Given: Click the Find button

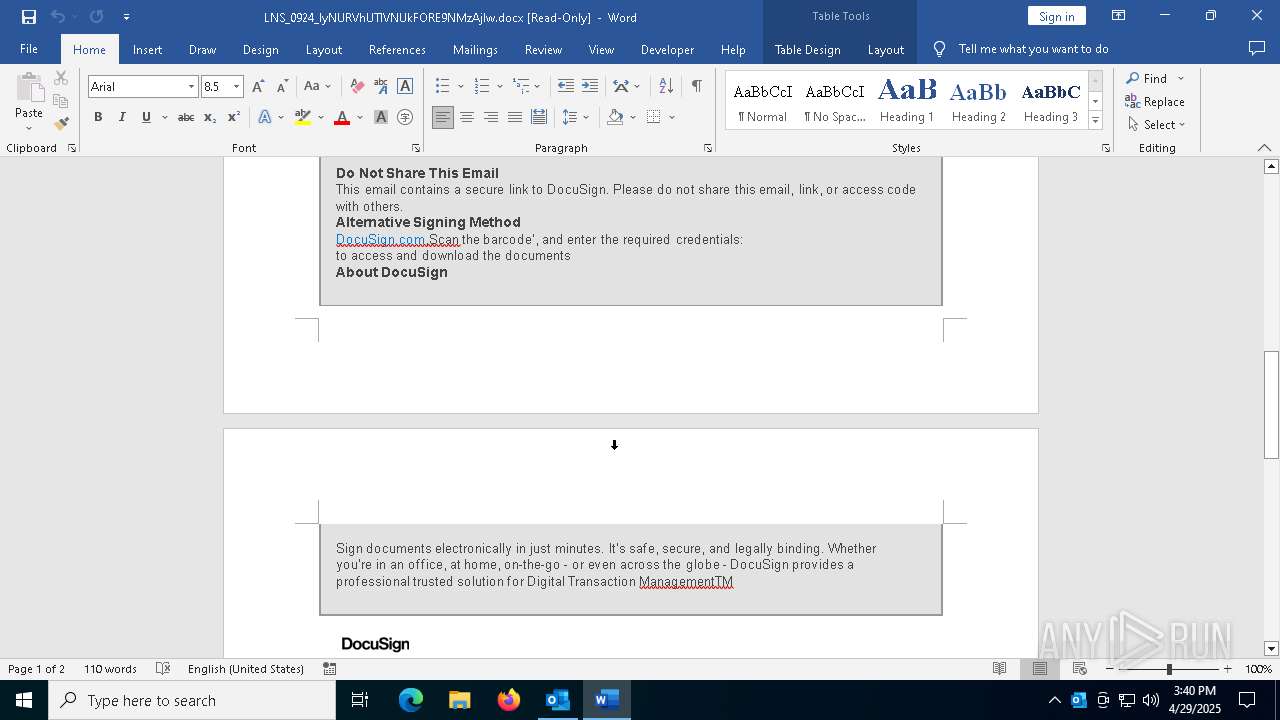Looking at the screenshot, I should click(x=1146, y=78).
